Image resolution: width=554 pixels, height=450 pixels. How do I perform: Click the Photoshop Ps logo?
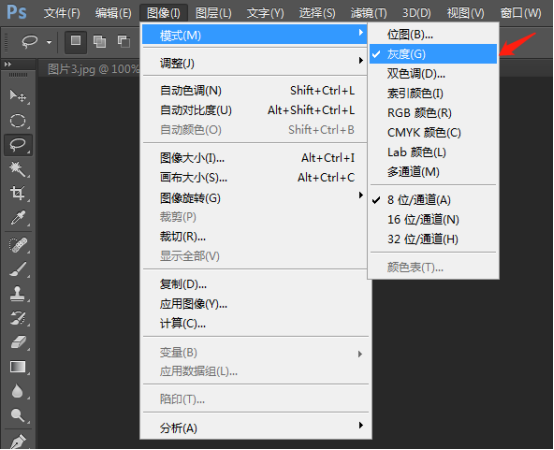tap(16, 13)
